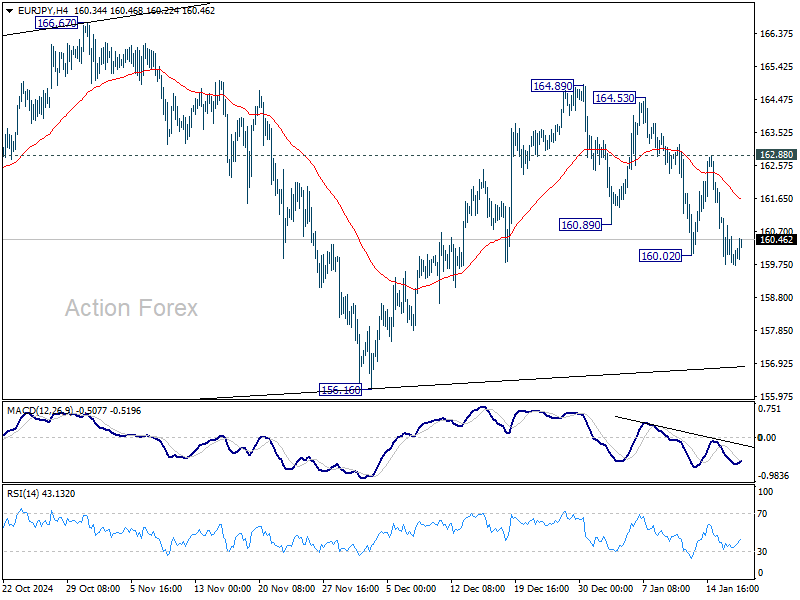This screenshot has height=600, width=800.
Task: Select the RSI 30 level label
Action: 762,552
